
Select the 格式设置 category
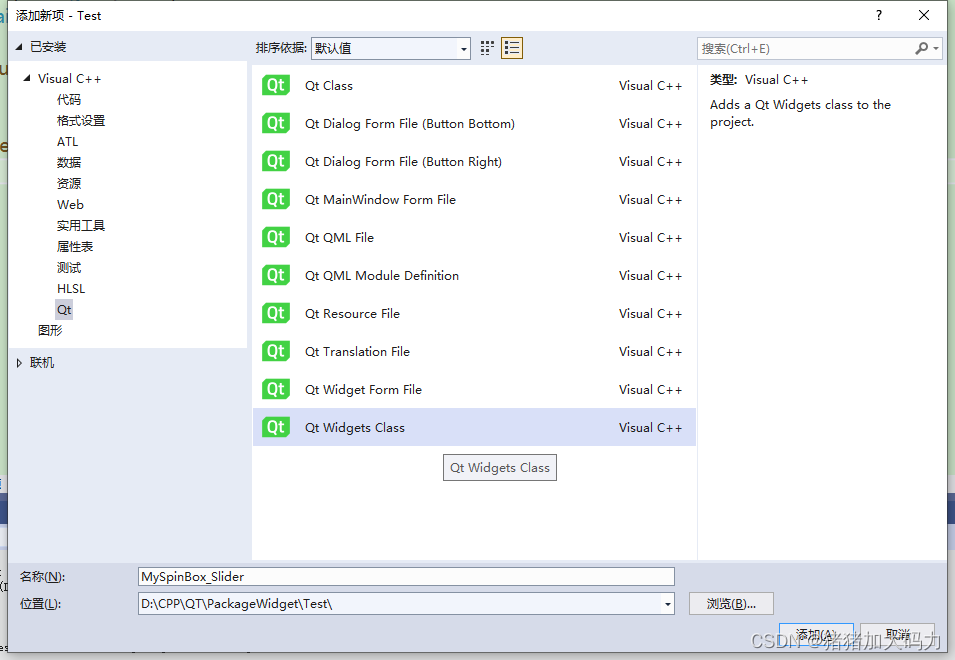(80, 121)
